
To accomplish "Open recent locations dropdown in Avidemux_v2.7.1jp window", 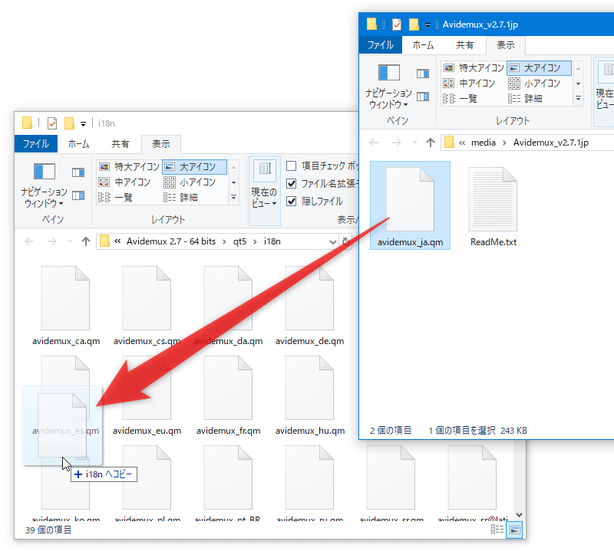I will [415, 143].
